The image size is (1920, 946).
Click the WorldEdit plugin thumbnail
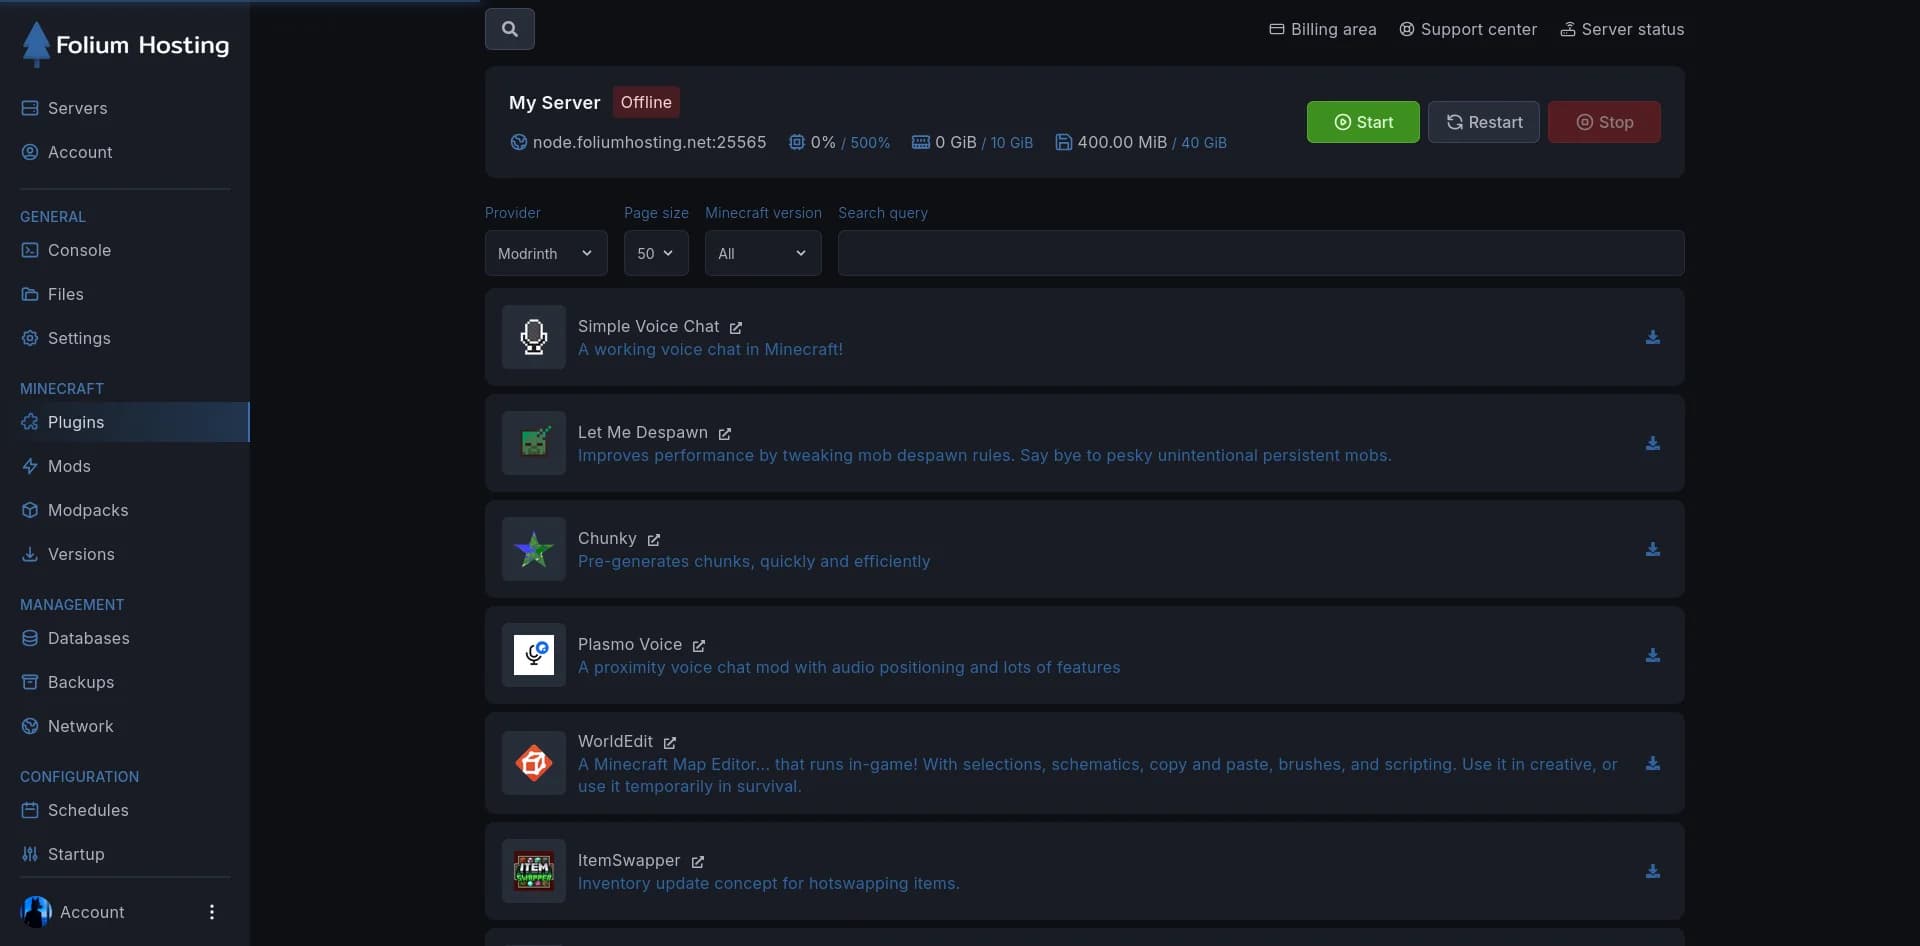click(534, 763)
